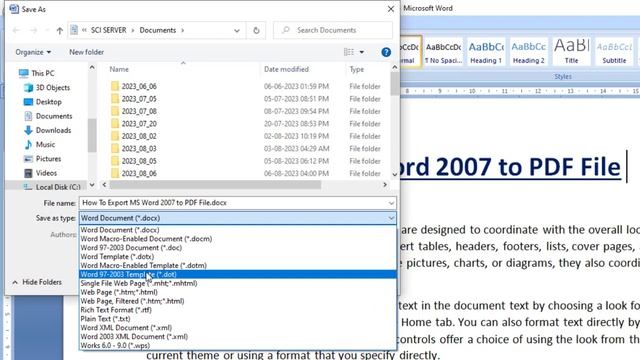Choose Rich Text Format (*.rtf)
The height and width of the screenshot is (360, 640).
click(238, 310)
